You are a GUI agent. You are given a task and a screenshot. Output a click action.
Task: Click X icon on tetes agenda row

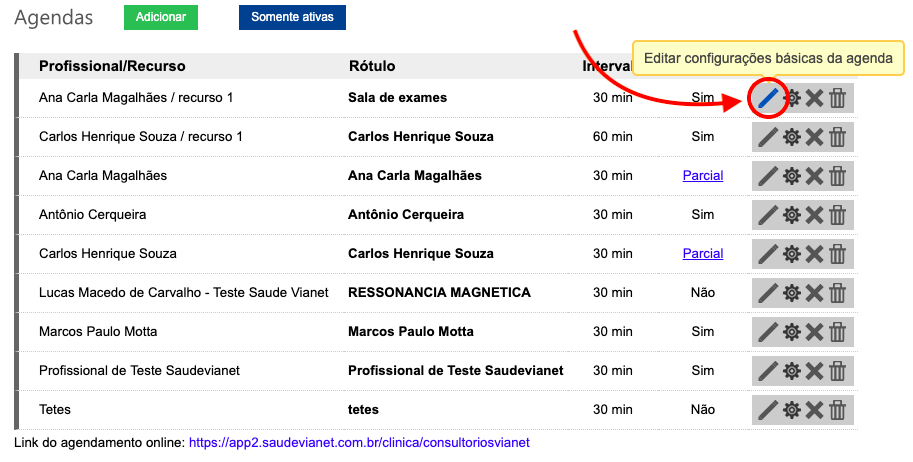tap(815, 410)
